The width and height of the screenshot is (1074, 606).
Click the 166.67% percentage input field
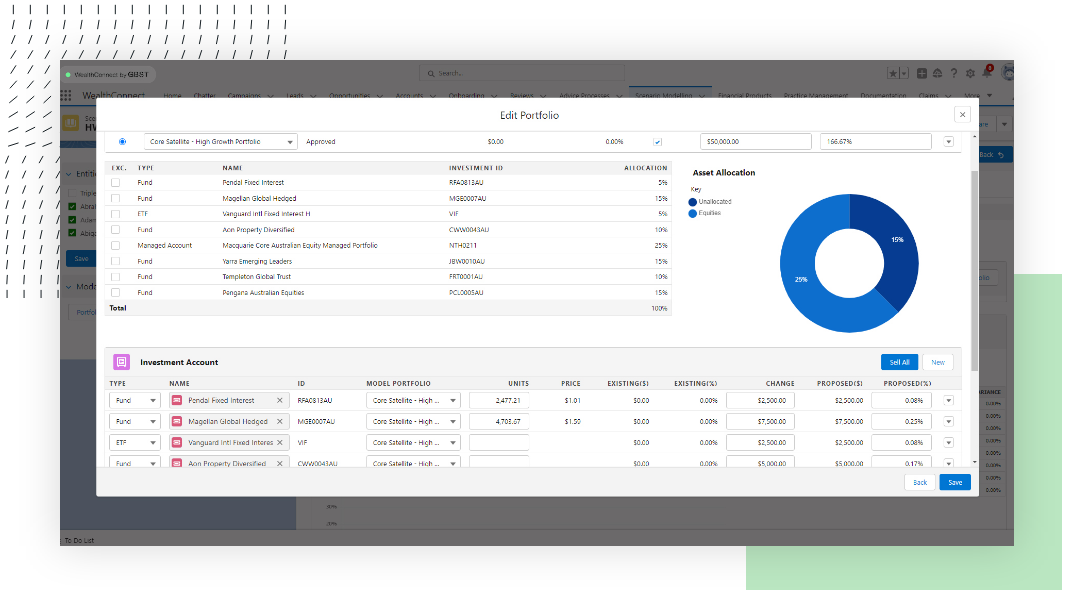[x=875, y=142]
